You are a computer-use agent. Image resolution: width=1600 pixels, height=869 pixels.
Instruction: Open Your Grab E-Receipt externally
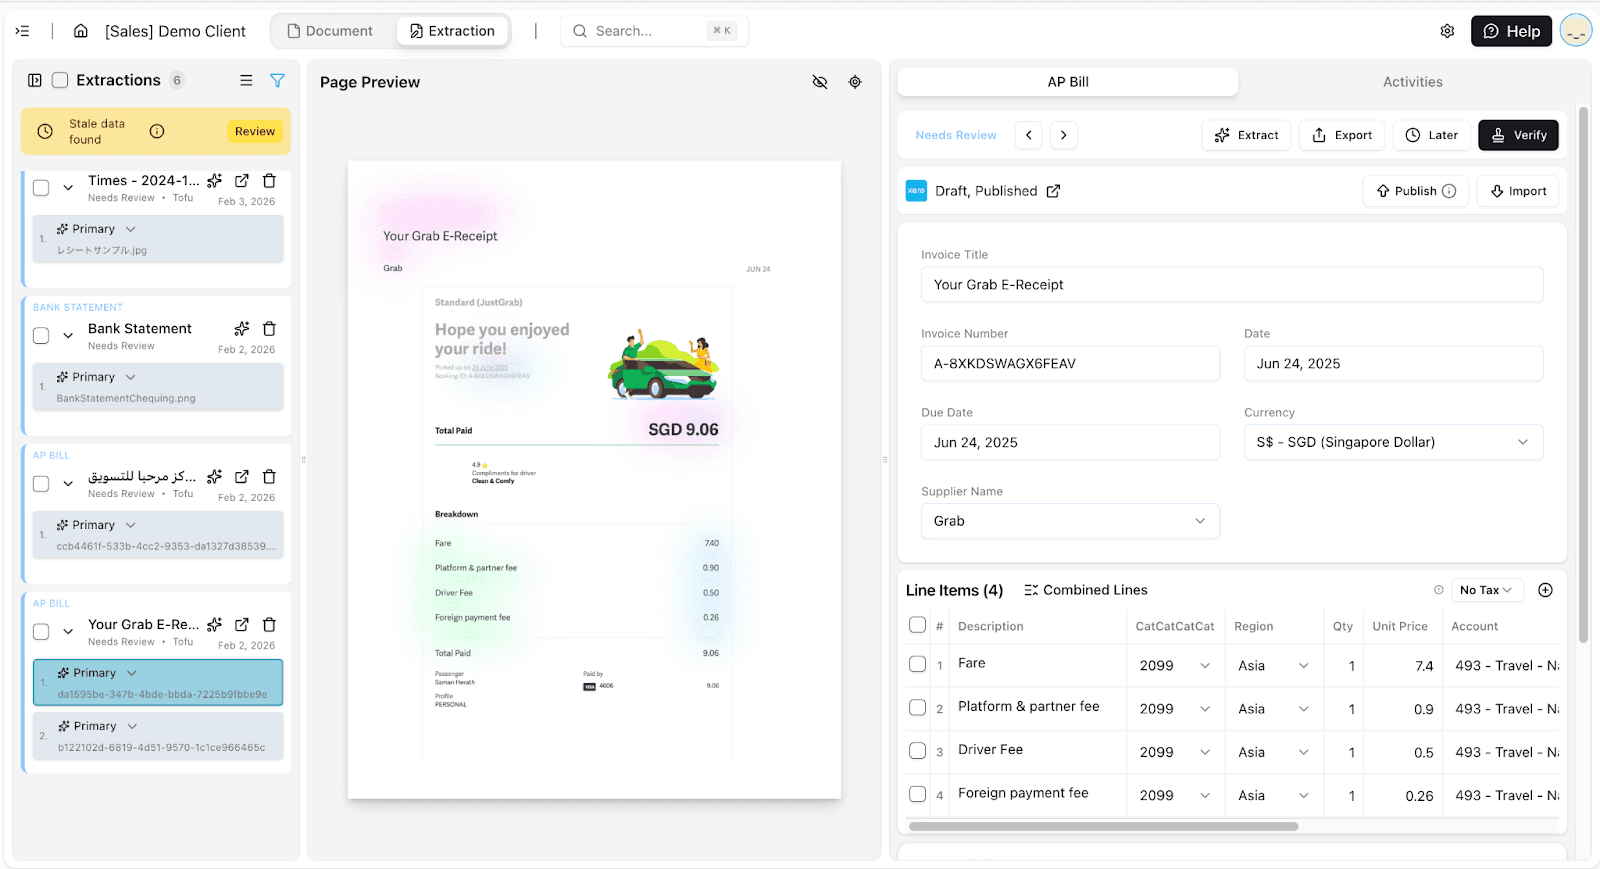[x=242, y=625]
